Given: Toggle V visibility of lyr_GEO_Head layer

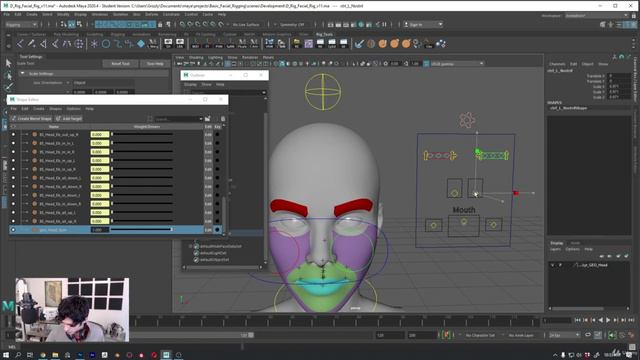Looking at the screenshot, I should pyautogui.click(x=553, y=265).
